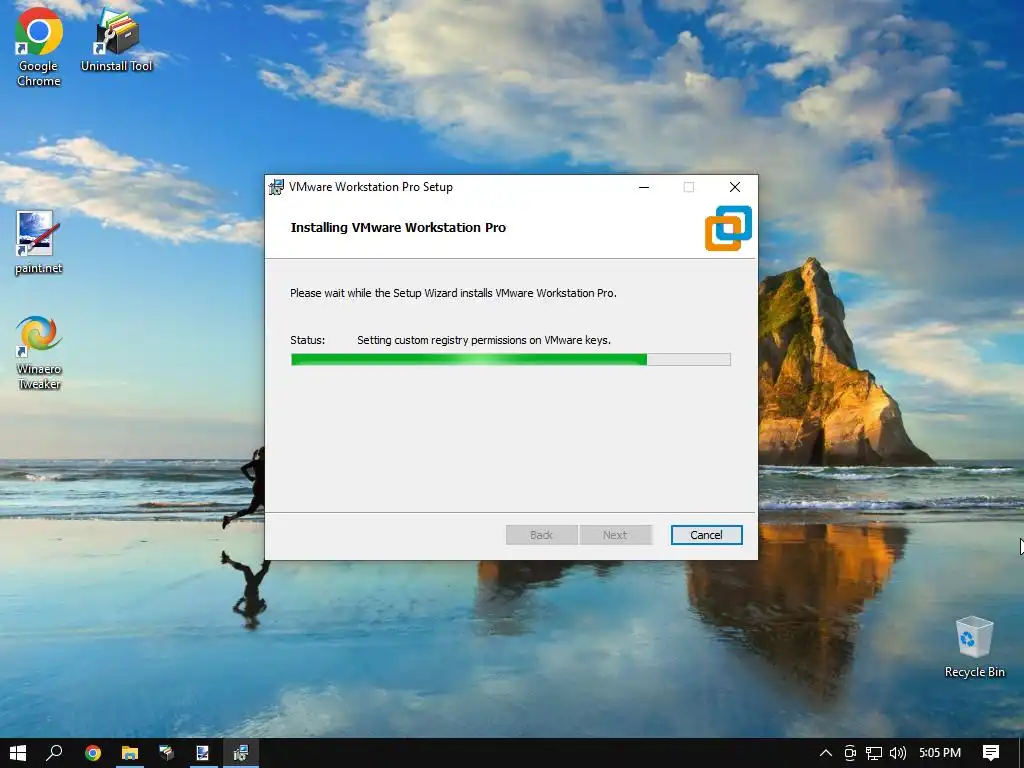Open the Action Center notifications icon
Viewport: 1024px width, 768px height.
pyautogui.click(x=991, y=753)
